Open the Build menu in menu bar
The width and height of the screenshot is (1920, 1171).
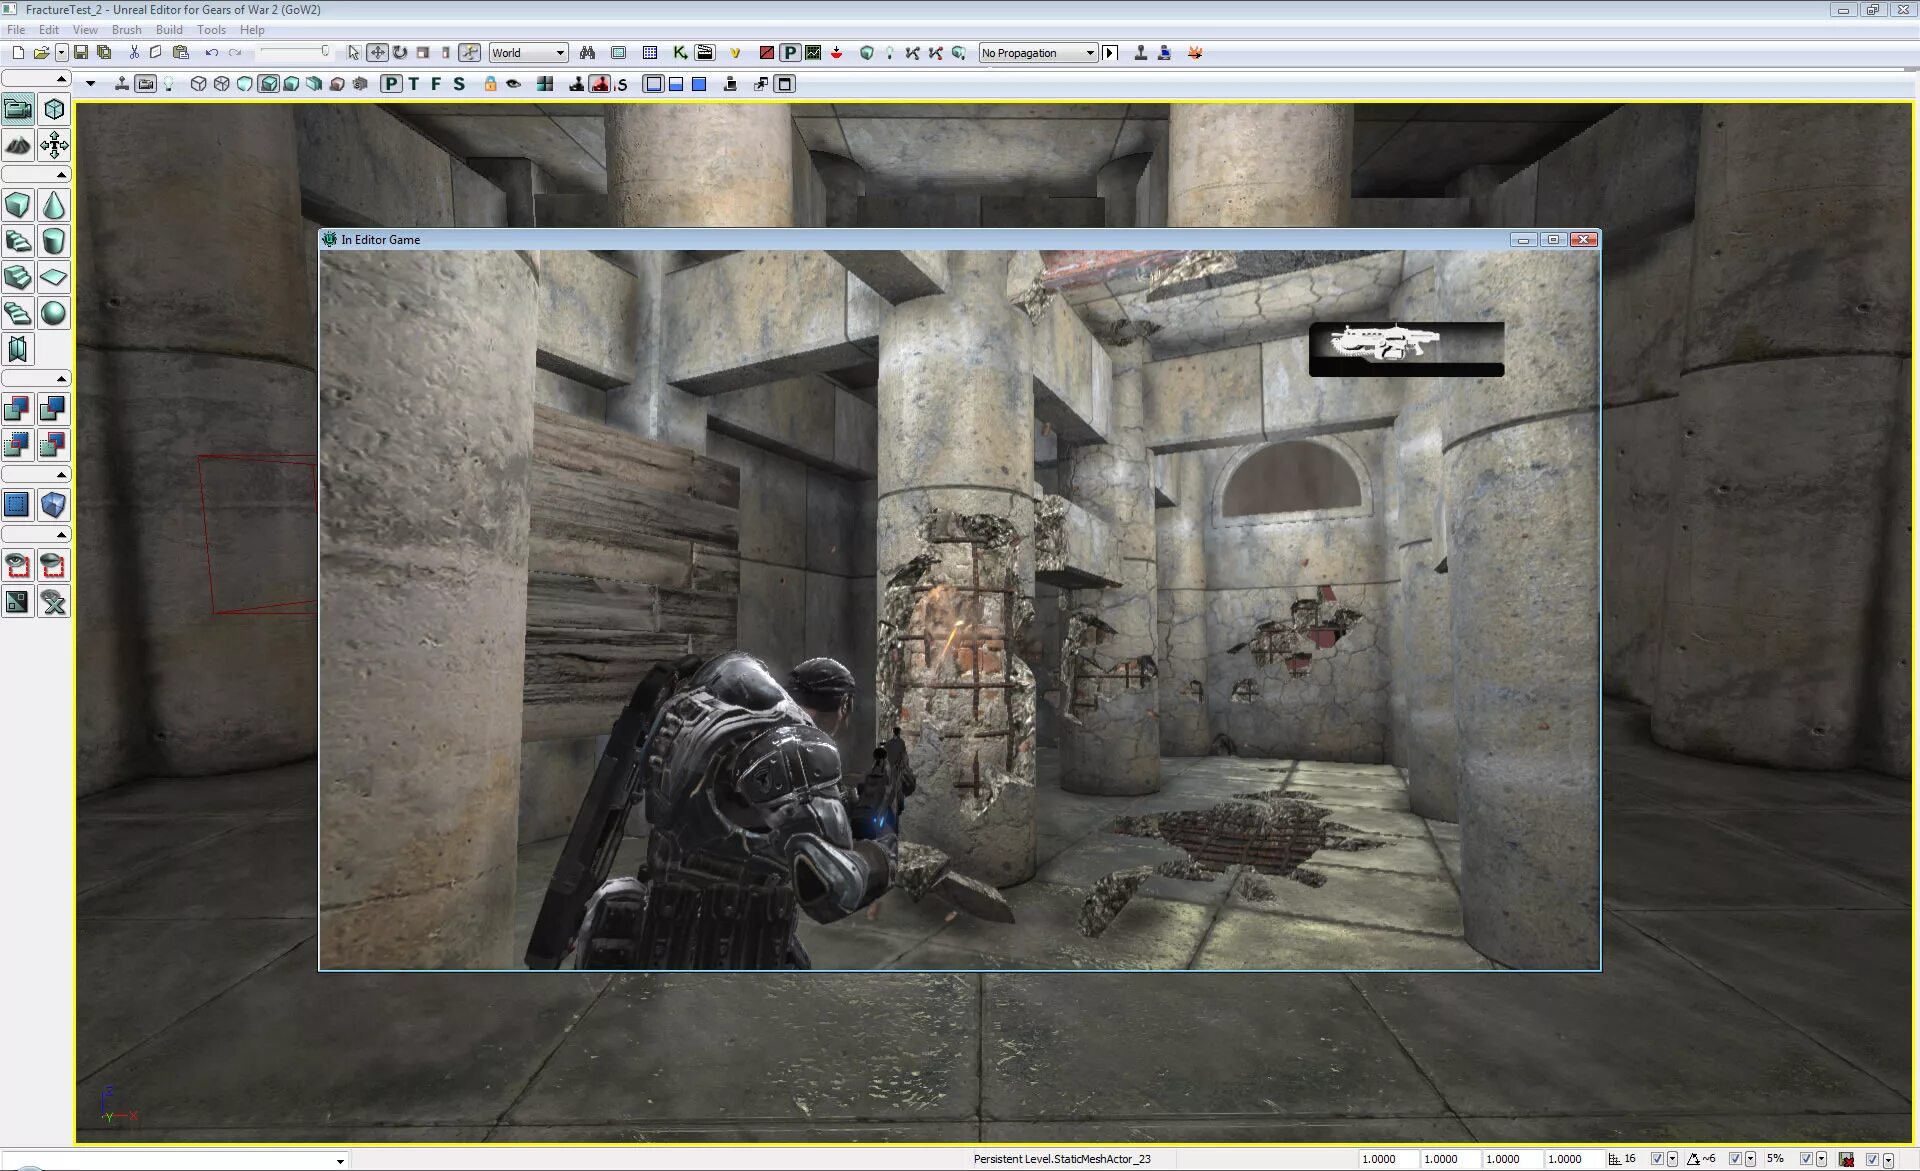pyautogui.click(x=169, y=30)
